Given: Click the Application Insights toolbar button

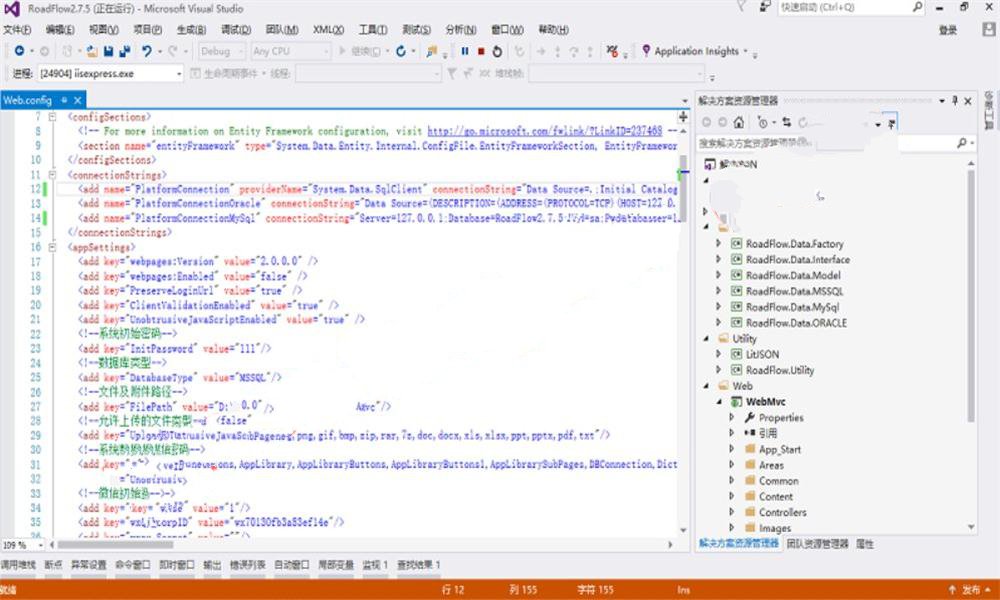Looking at the screenshot, I should click(x=695, y=51).
